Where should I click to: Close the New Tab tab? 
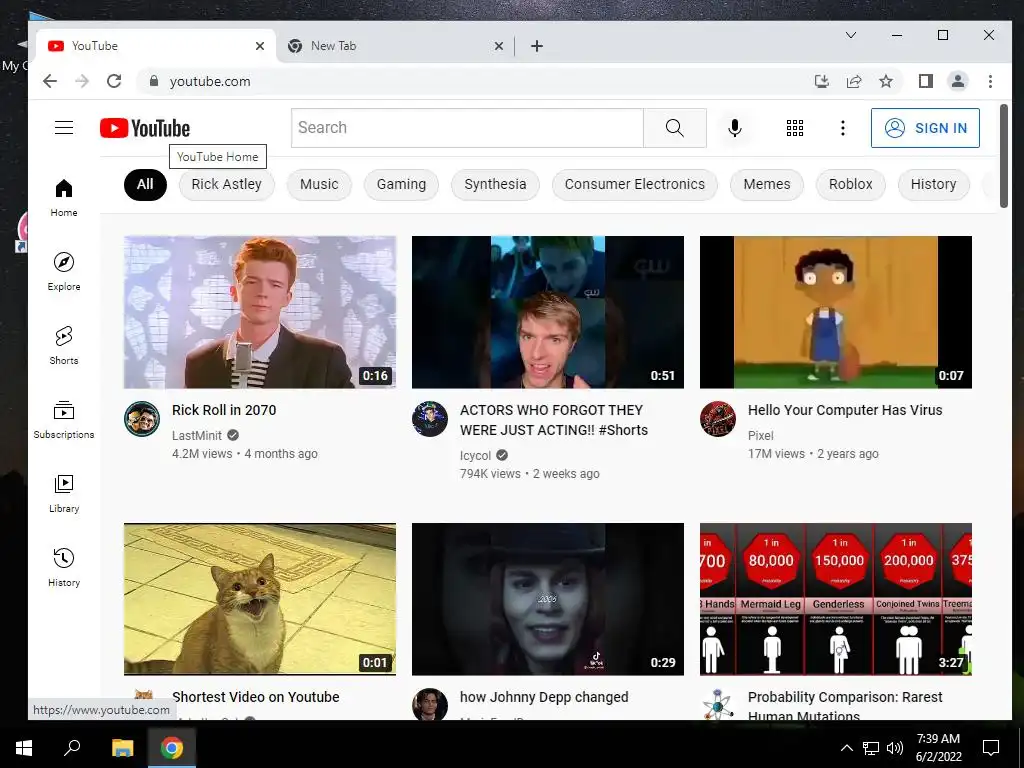point(498,46)
